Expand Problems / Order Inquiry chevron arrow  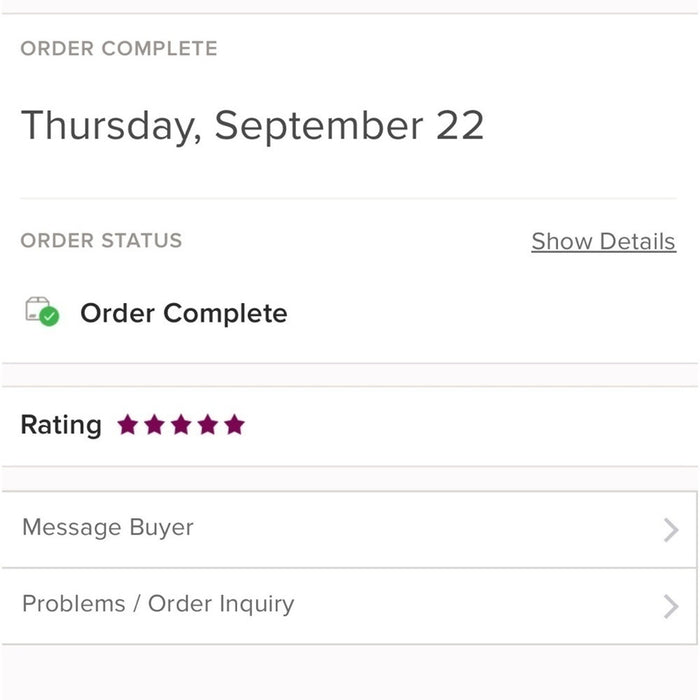tap(671, 606)
